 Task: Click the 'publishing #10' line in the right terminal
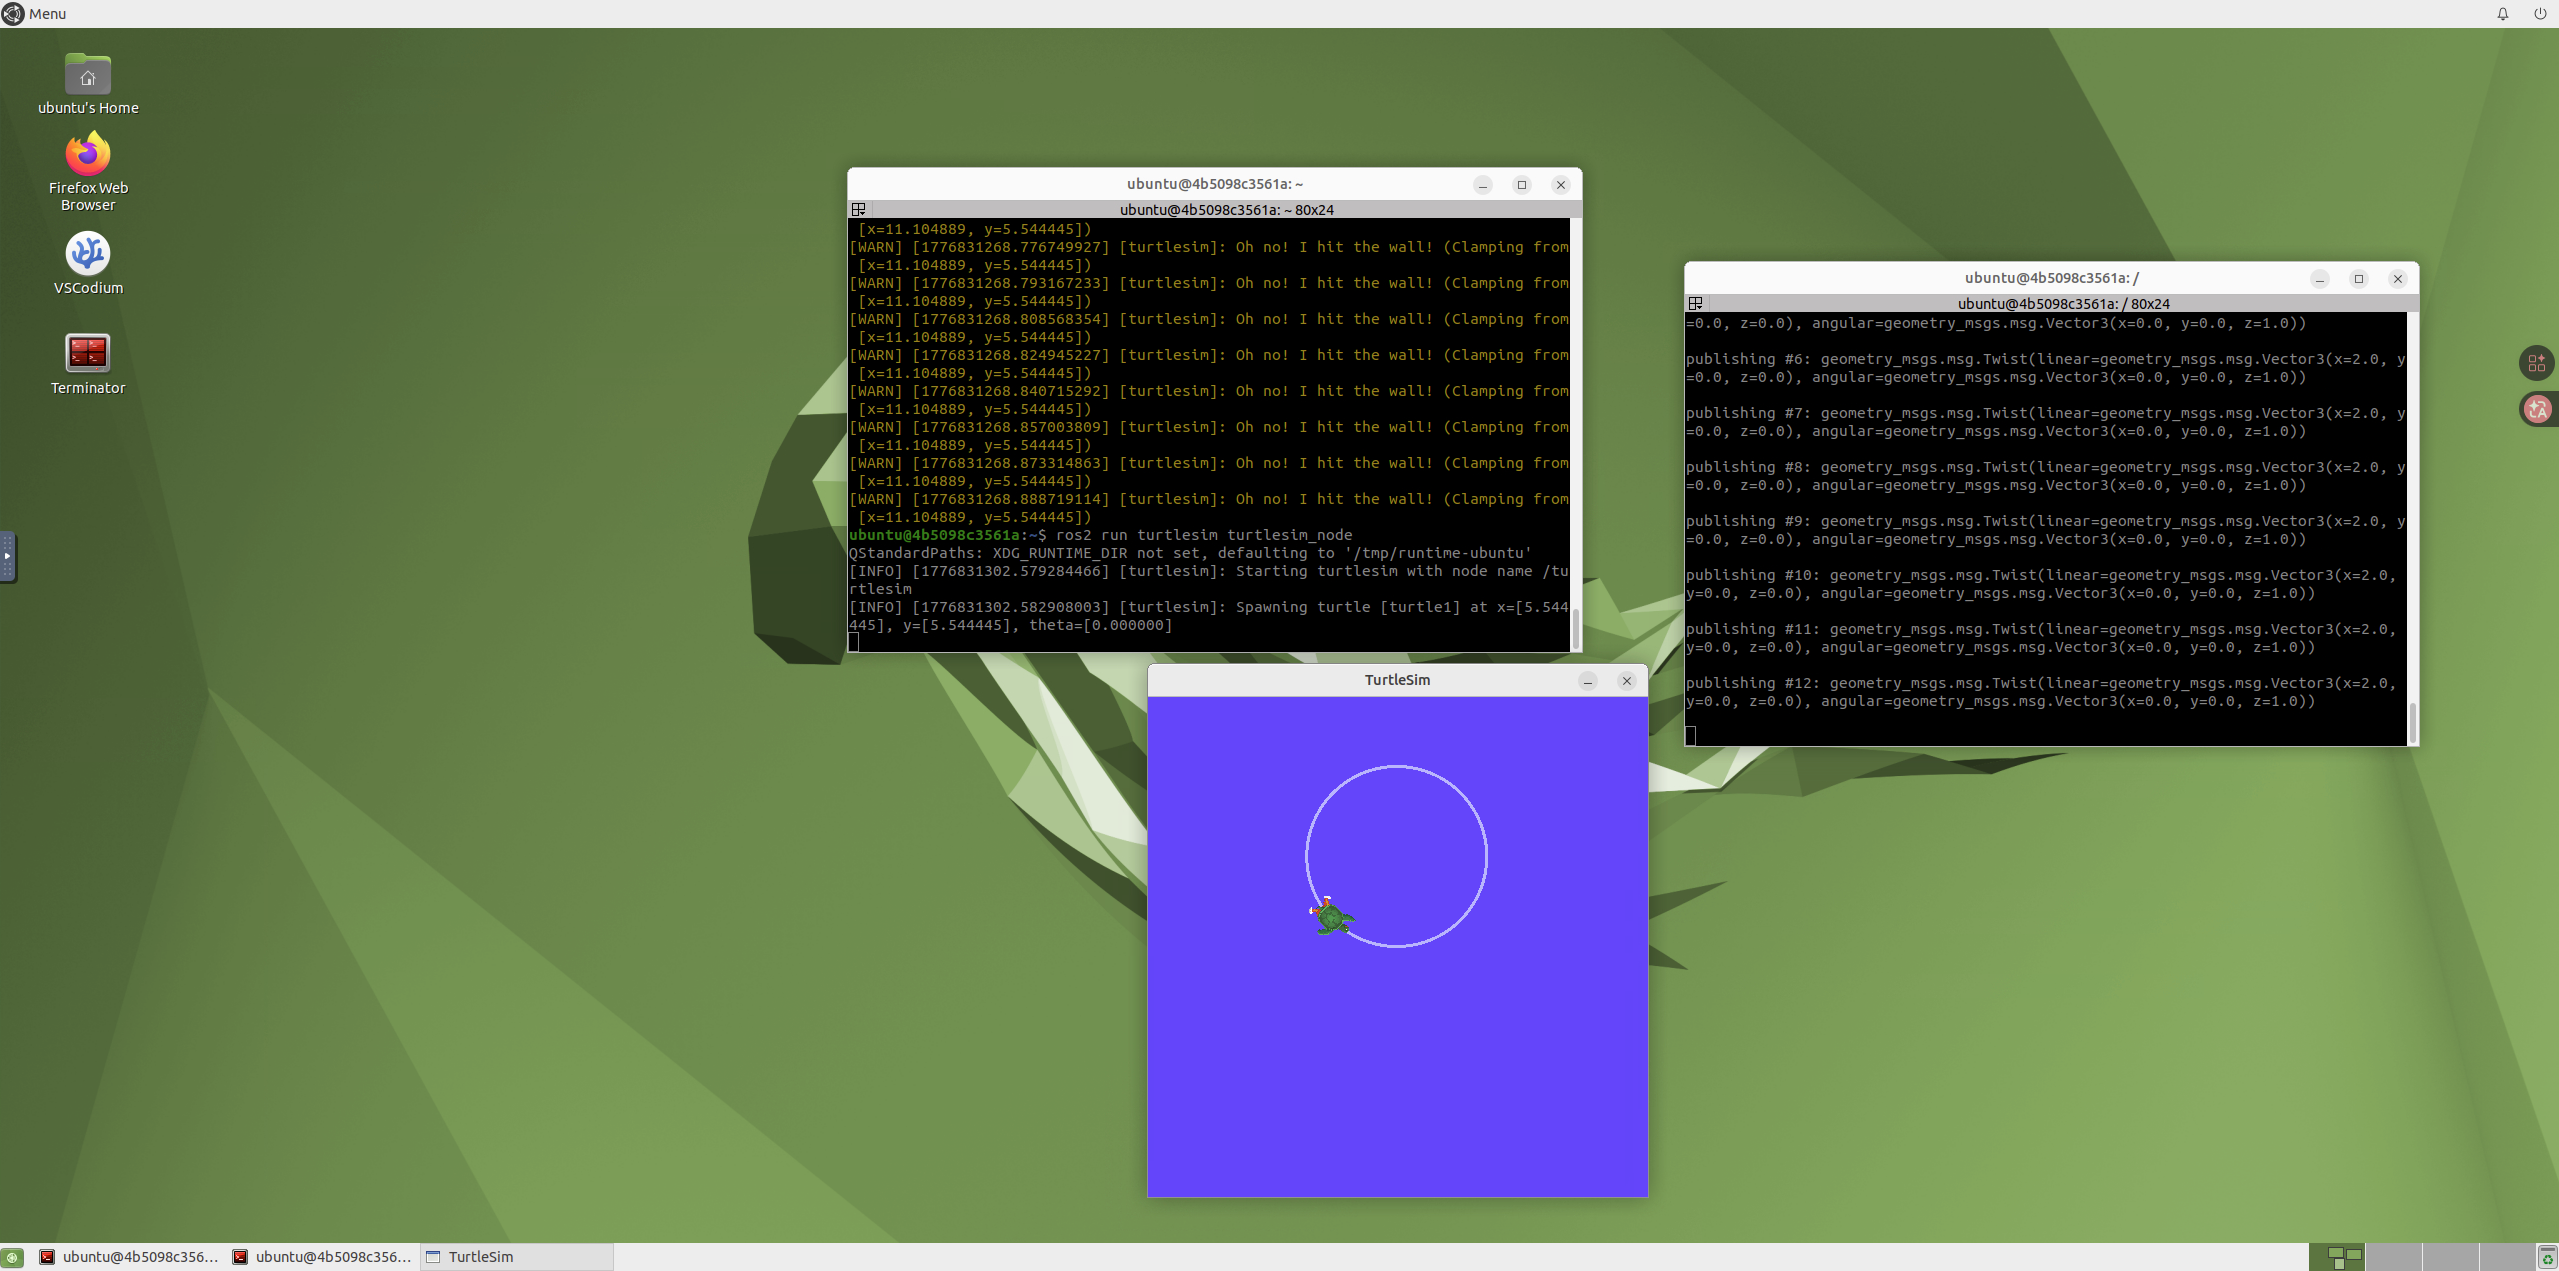pos(2041,584)
